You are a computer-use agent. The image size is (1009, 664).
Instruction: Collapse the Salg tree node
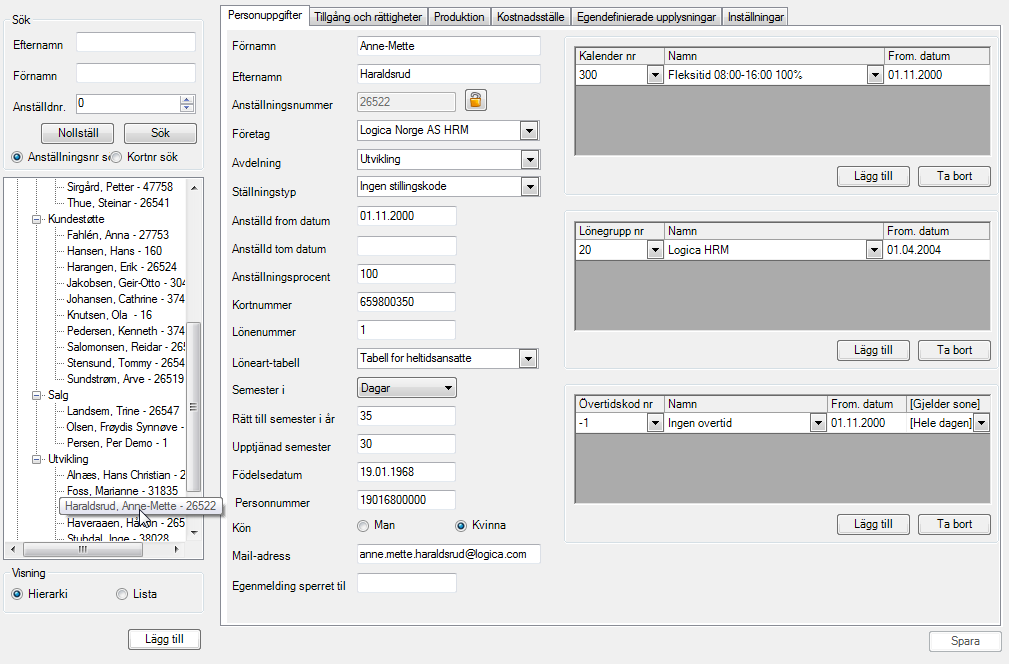(37, 395)
